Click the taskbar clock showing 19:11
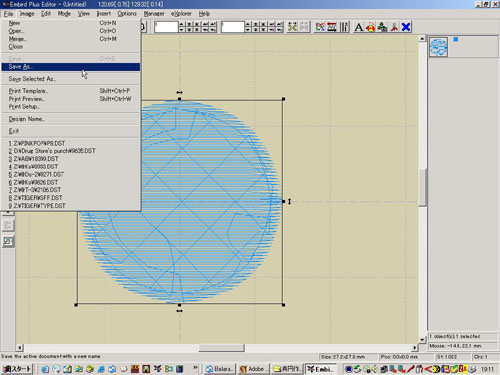Image resolution: width=500 pixels, height=375 pixels. [487, 369]
